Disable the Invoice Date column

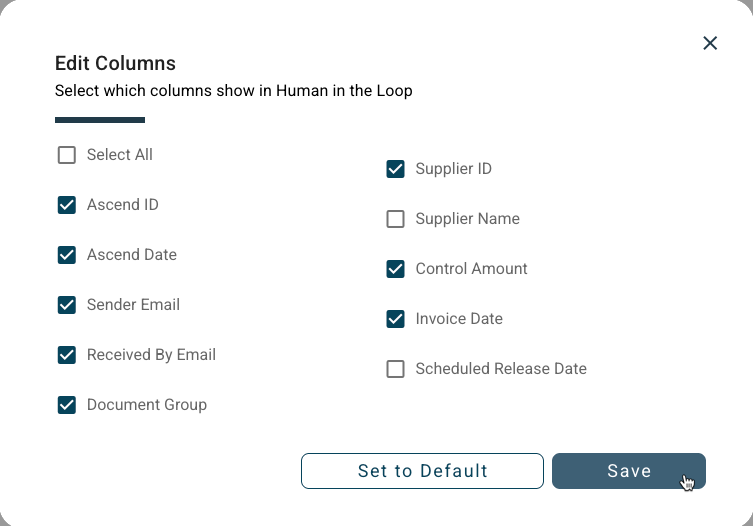[396, 319]
